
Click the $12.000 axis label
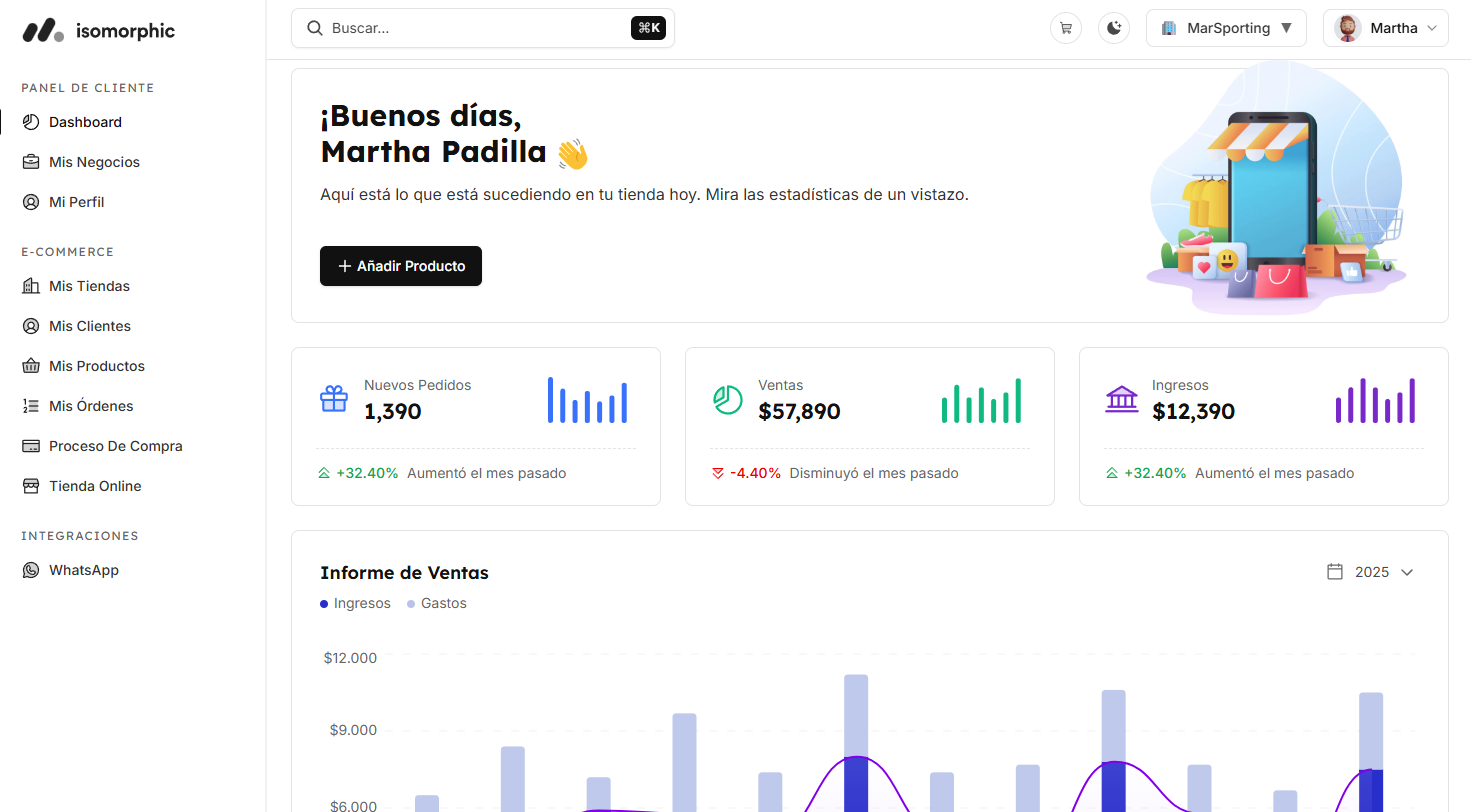click(x=350, y=658)
